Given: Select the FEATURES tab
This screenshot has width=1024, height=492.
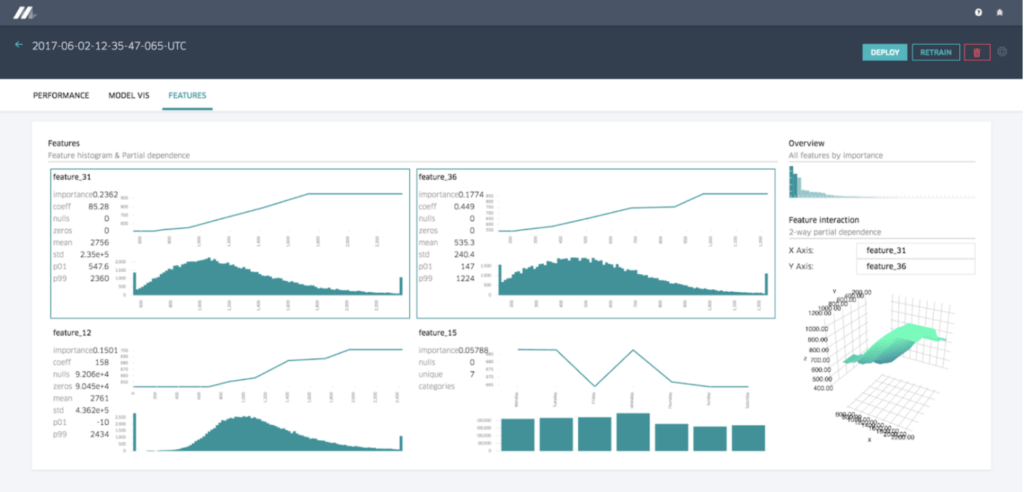Looking at the screenshot, I should [187, 95].
